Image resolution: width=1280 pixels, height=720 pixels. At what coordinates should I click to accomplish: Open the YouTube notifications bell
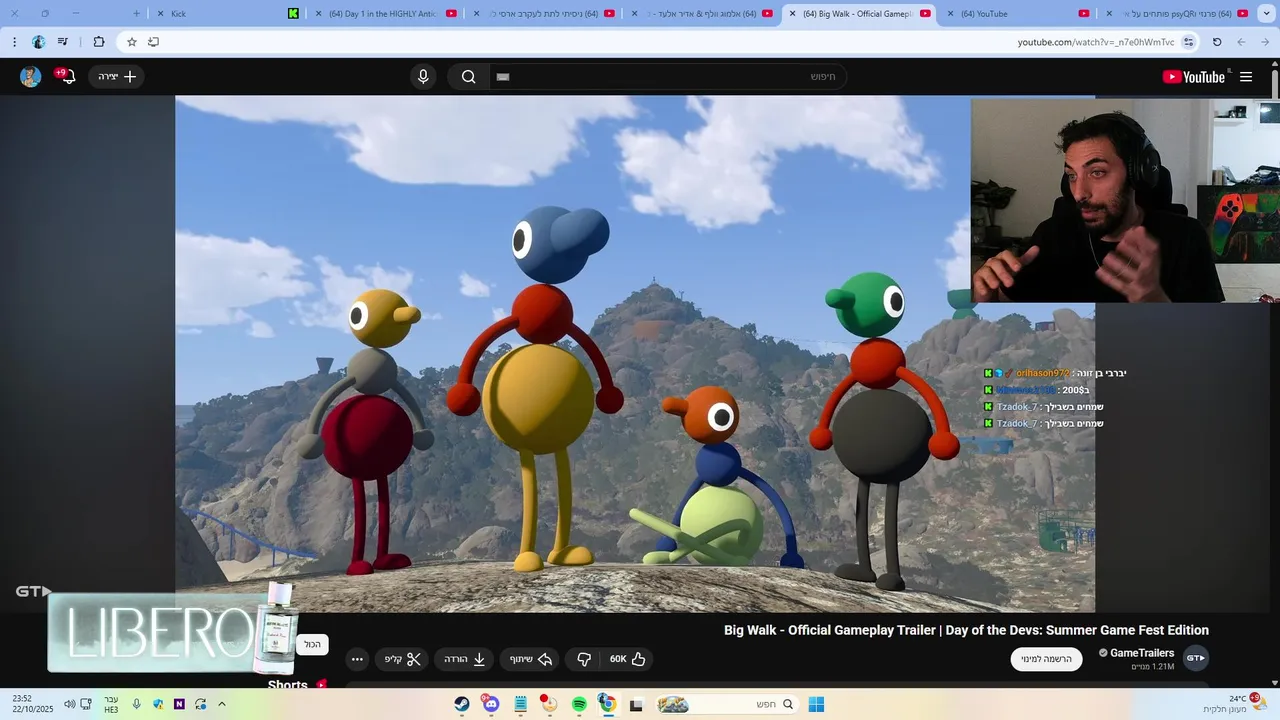coord(68,76)
